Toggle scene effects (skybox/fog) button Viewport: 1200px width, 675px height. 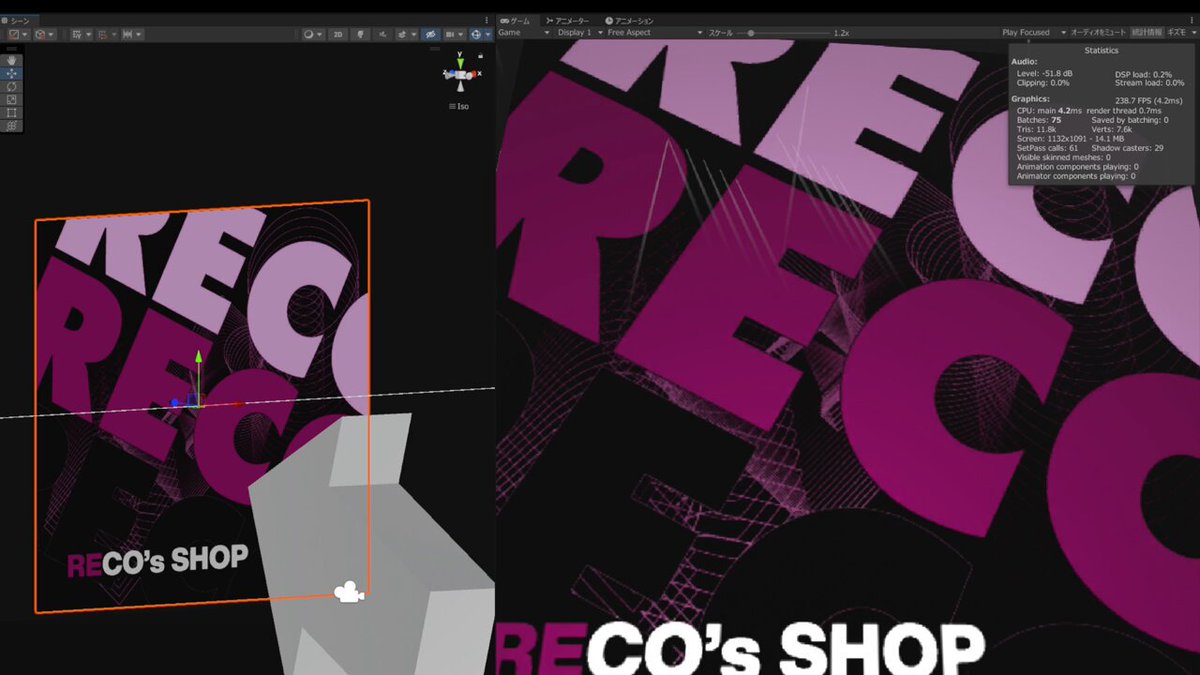(402, 34)
